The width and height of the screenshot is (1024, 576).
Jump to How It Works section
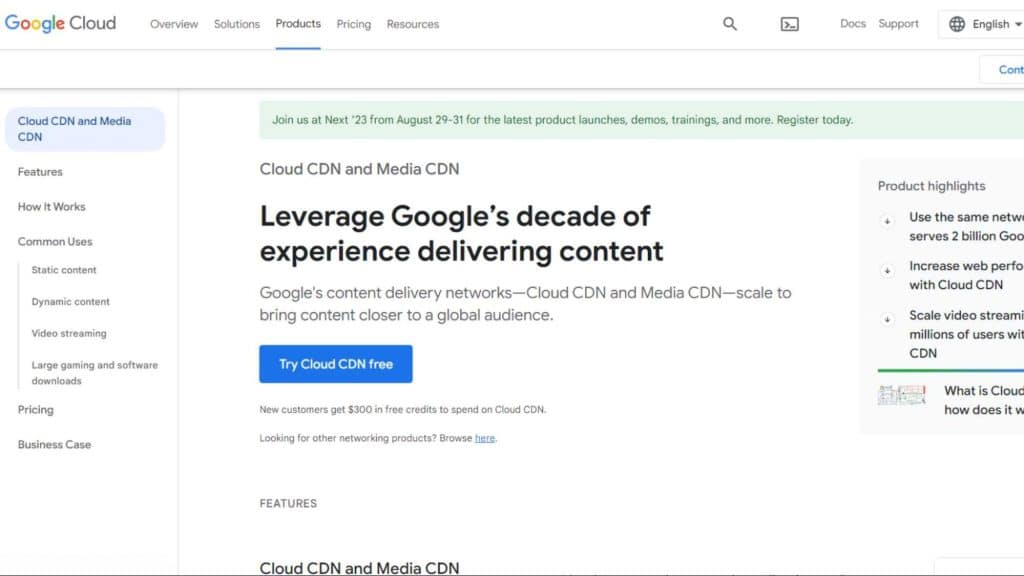point(52,206)
